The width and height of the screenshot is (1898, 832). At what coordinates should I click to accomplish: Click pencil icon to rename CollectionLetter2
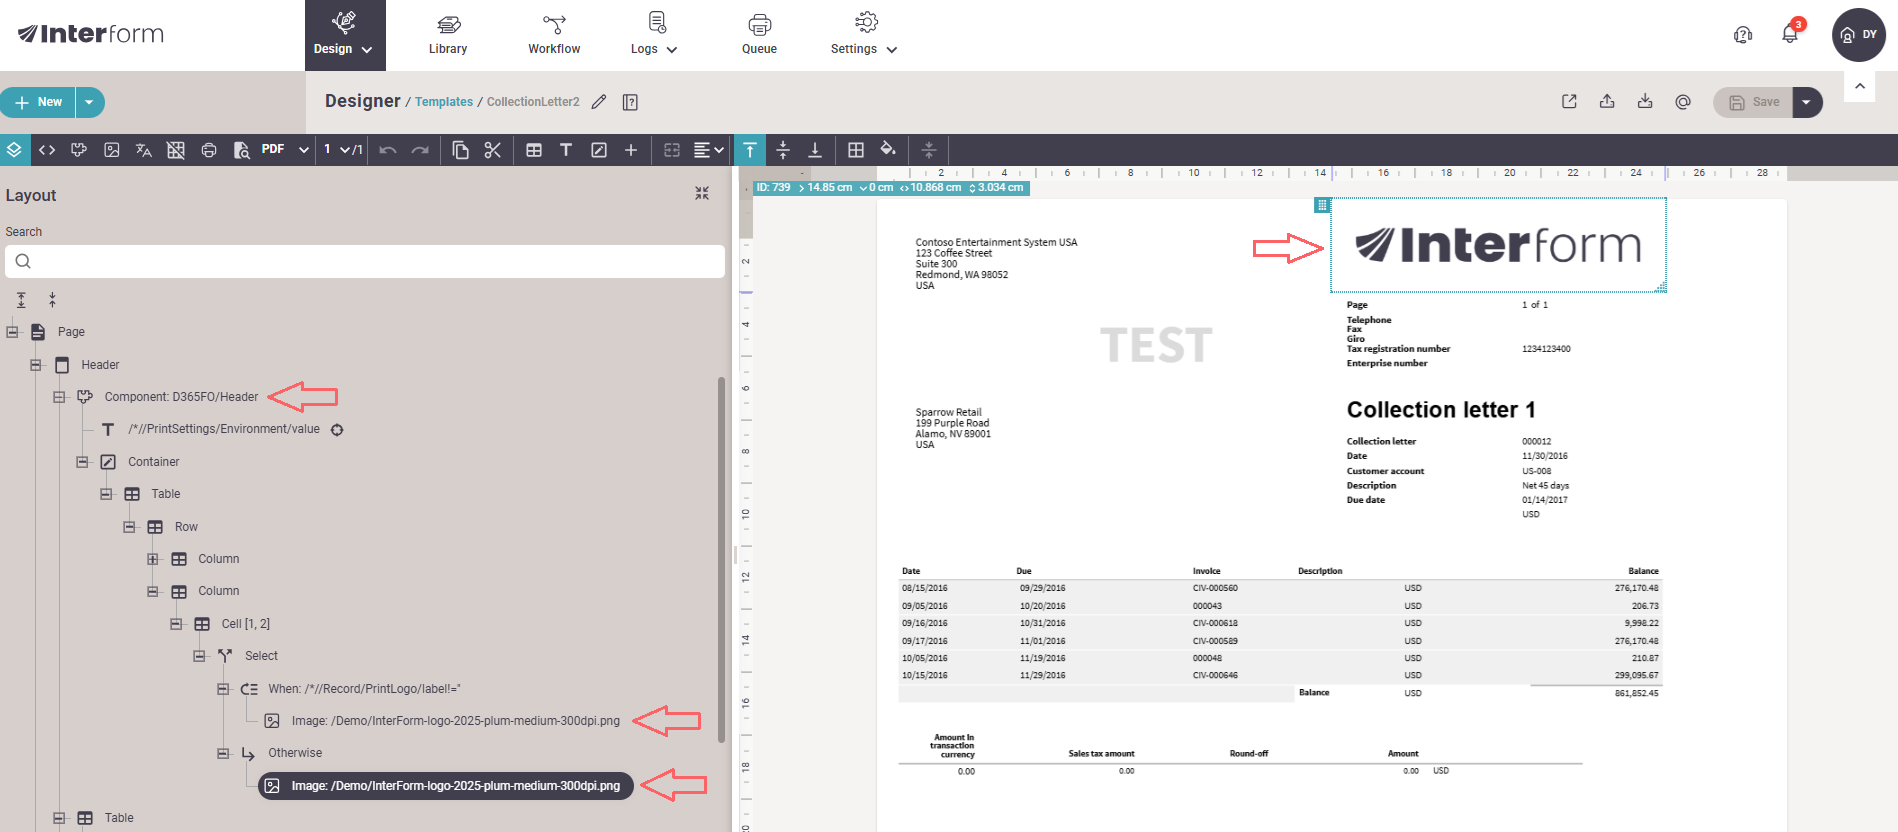coord(599,102)
